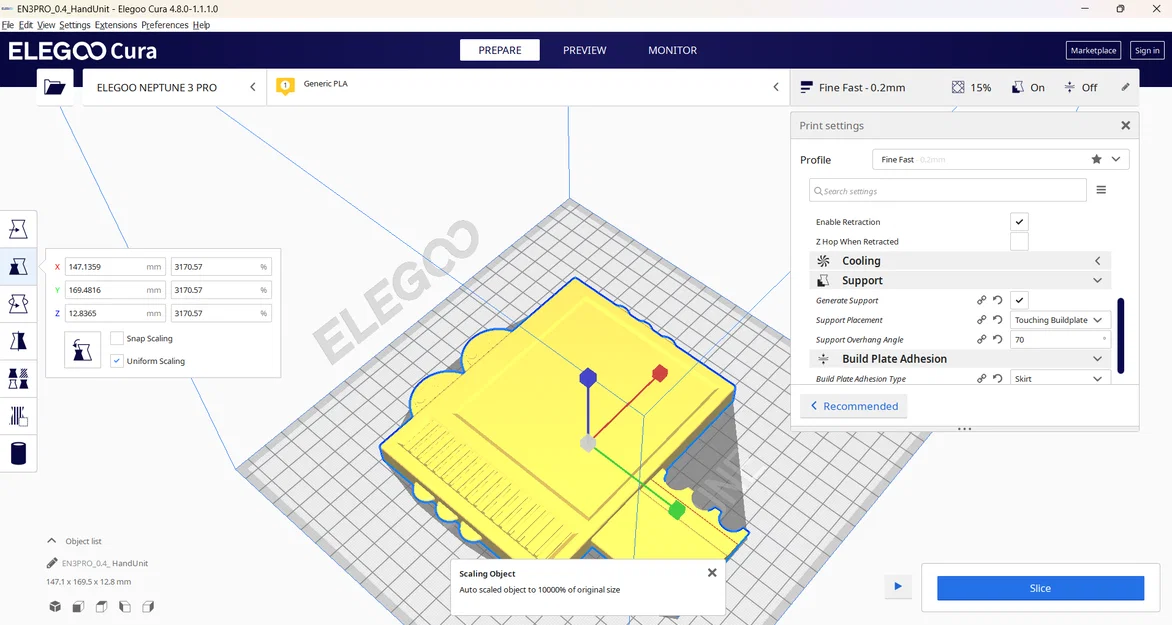Viewport: 1172px width, 625px height.
Task: Open Per Model Settings tool
Action: pos(18,378)
